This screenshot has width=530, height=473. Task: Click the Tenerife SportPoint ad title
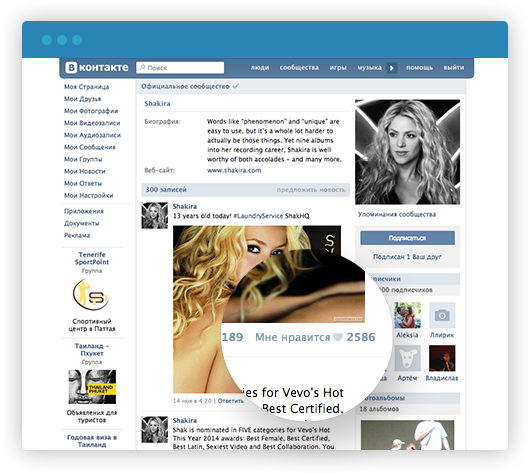point(92,258)
